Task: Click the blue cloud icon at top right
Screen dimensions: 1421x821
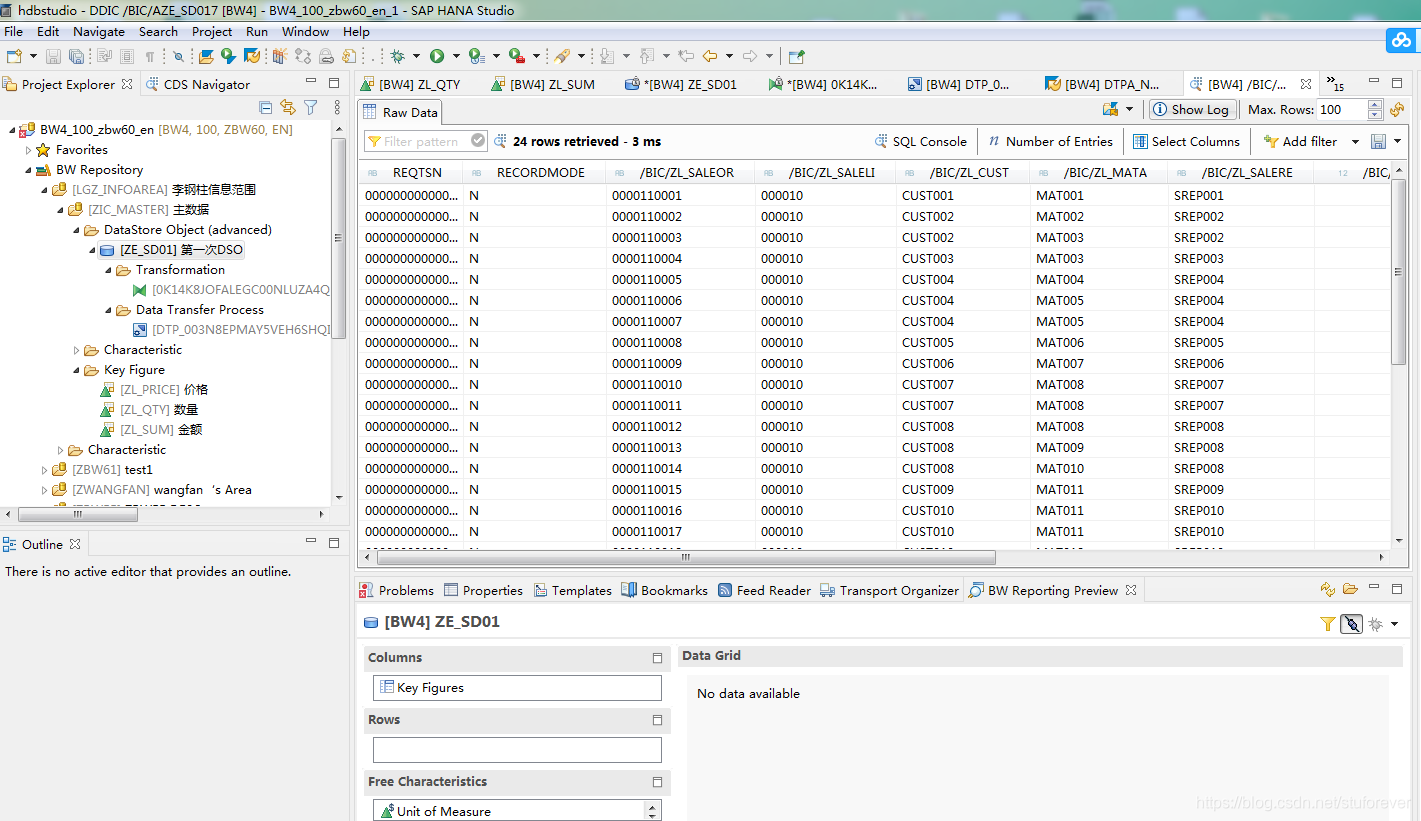Action: (1401, 40)
